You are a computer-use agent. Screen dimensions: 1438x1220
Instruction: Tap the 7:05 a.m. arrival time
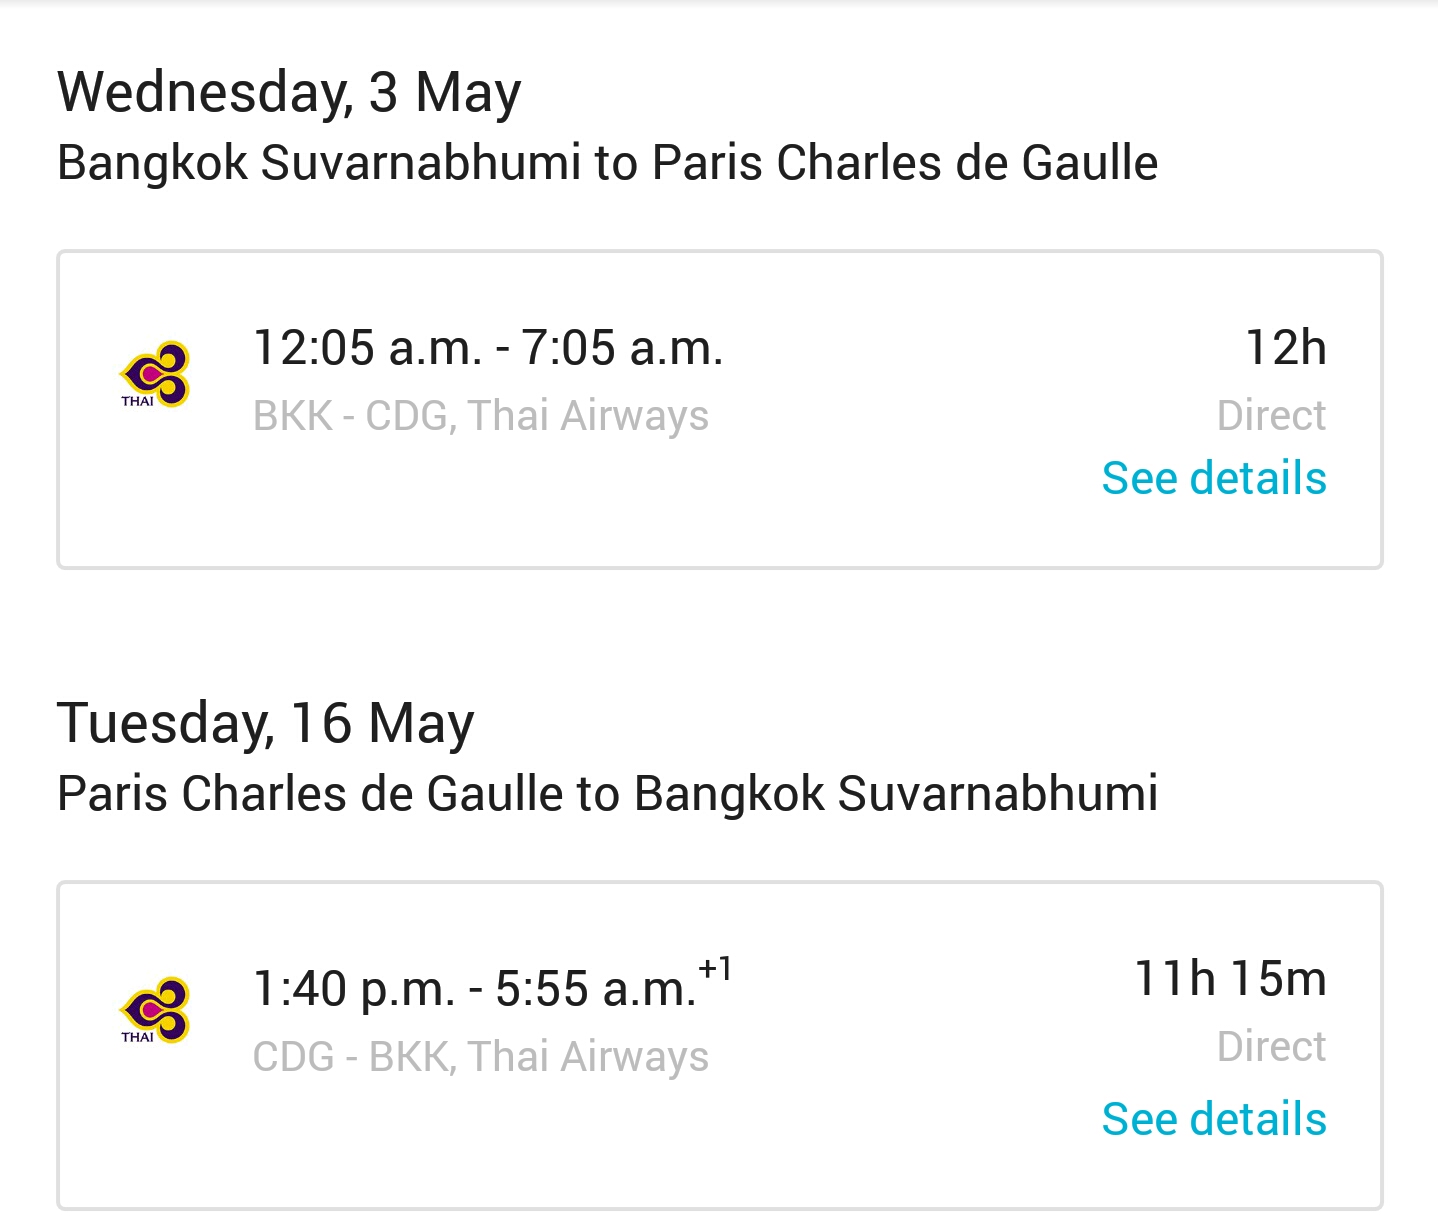click(622, 348)
